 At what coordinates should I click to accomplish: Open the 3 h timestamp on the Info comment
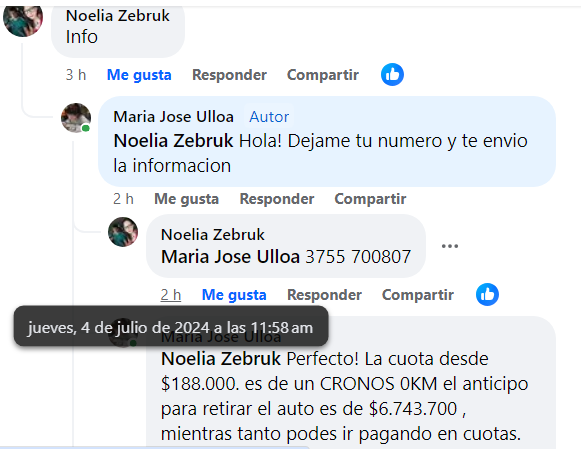[x=76, y=75]
